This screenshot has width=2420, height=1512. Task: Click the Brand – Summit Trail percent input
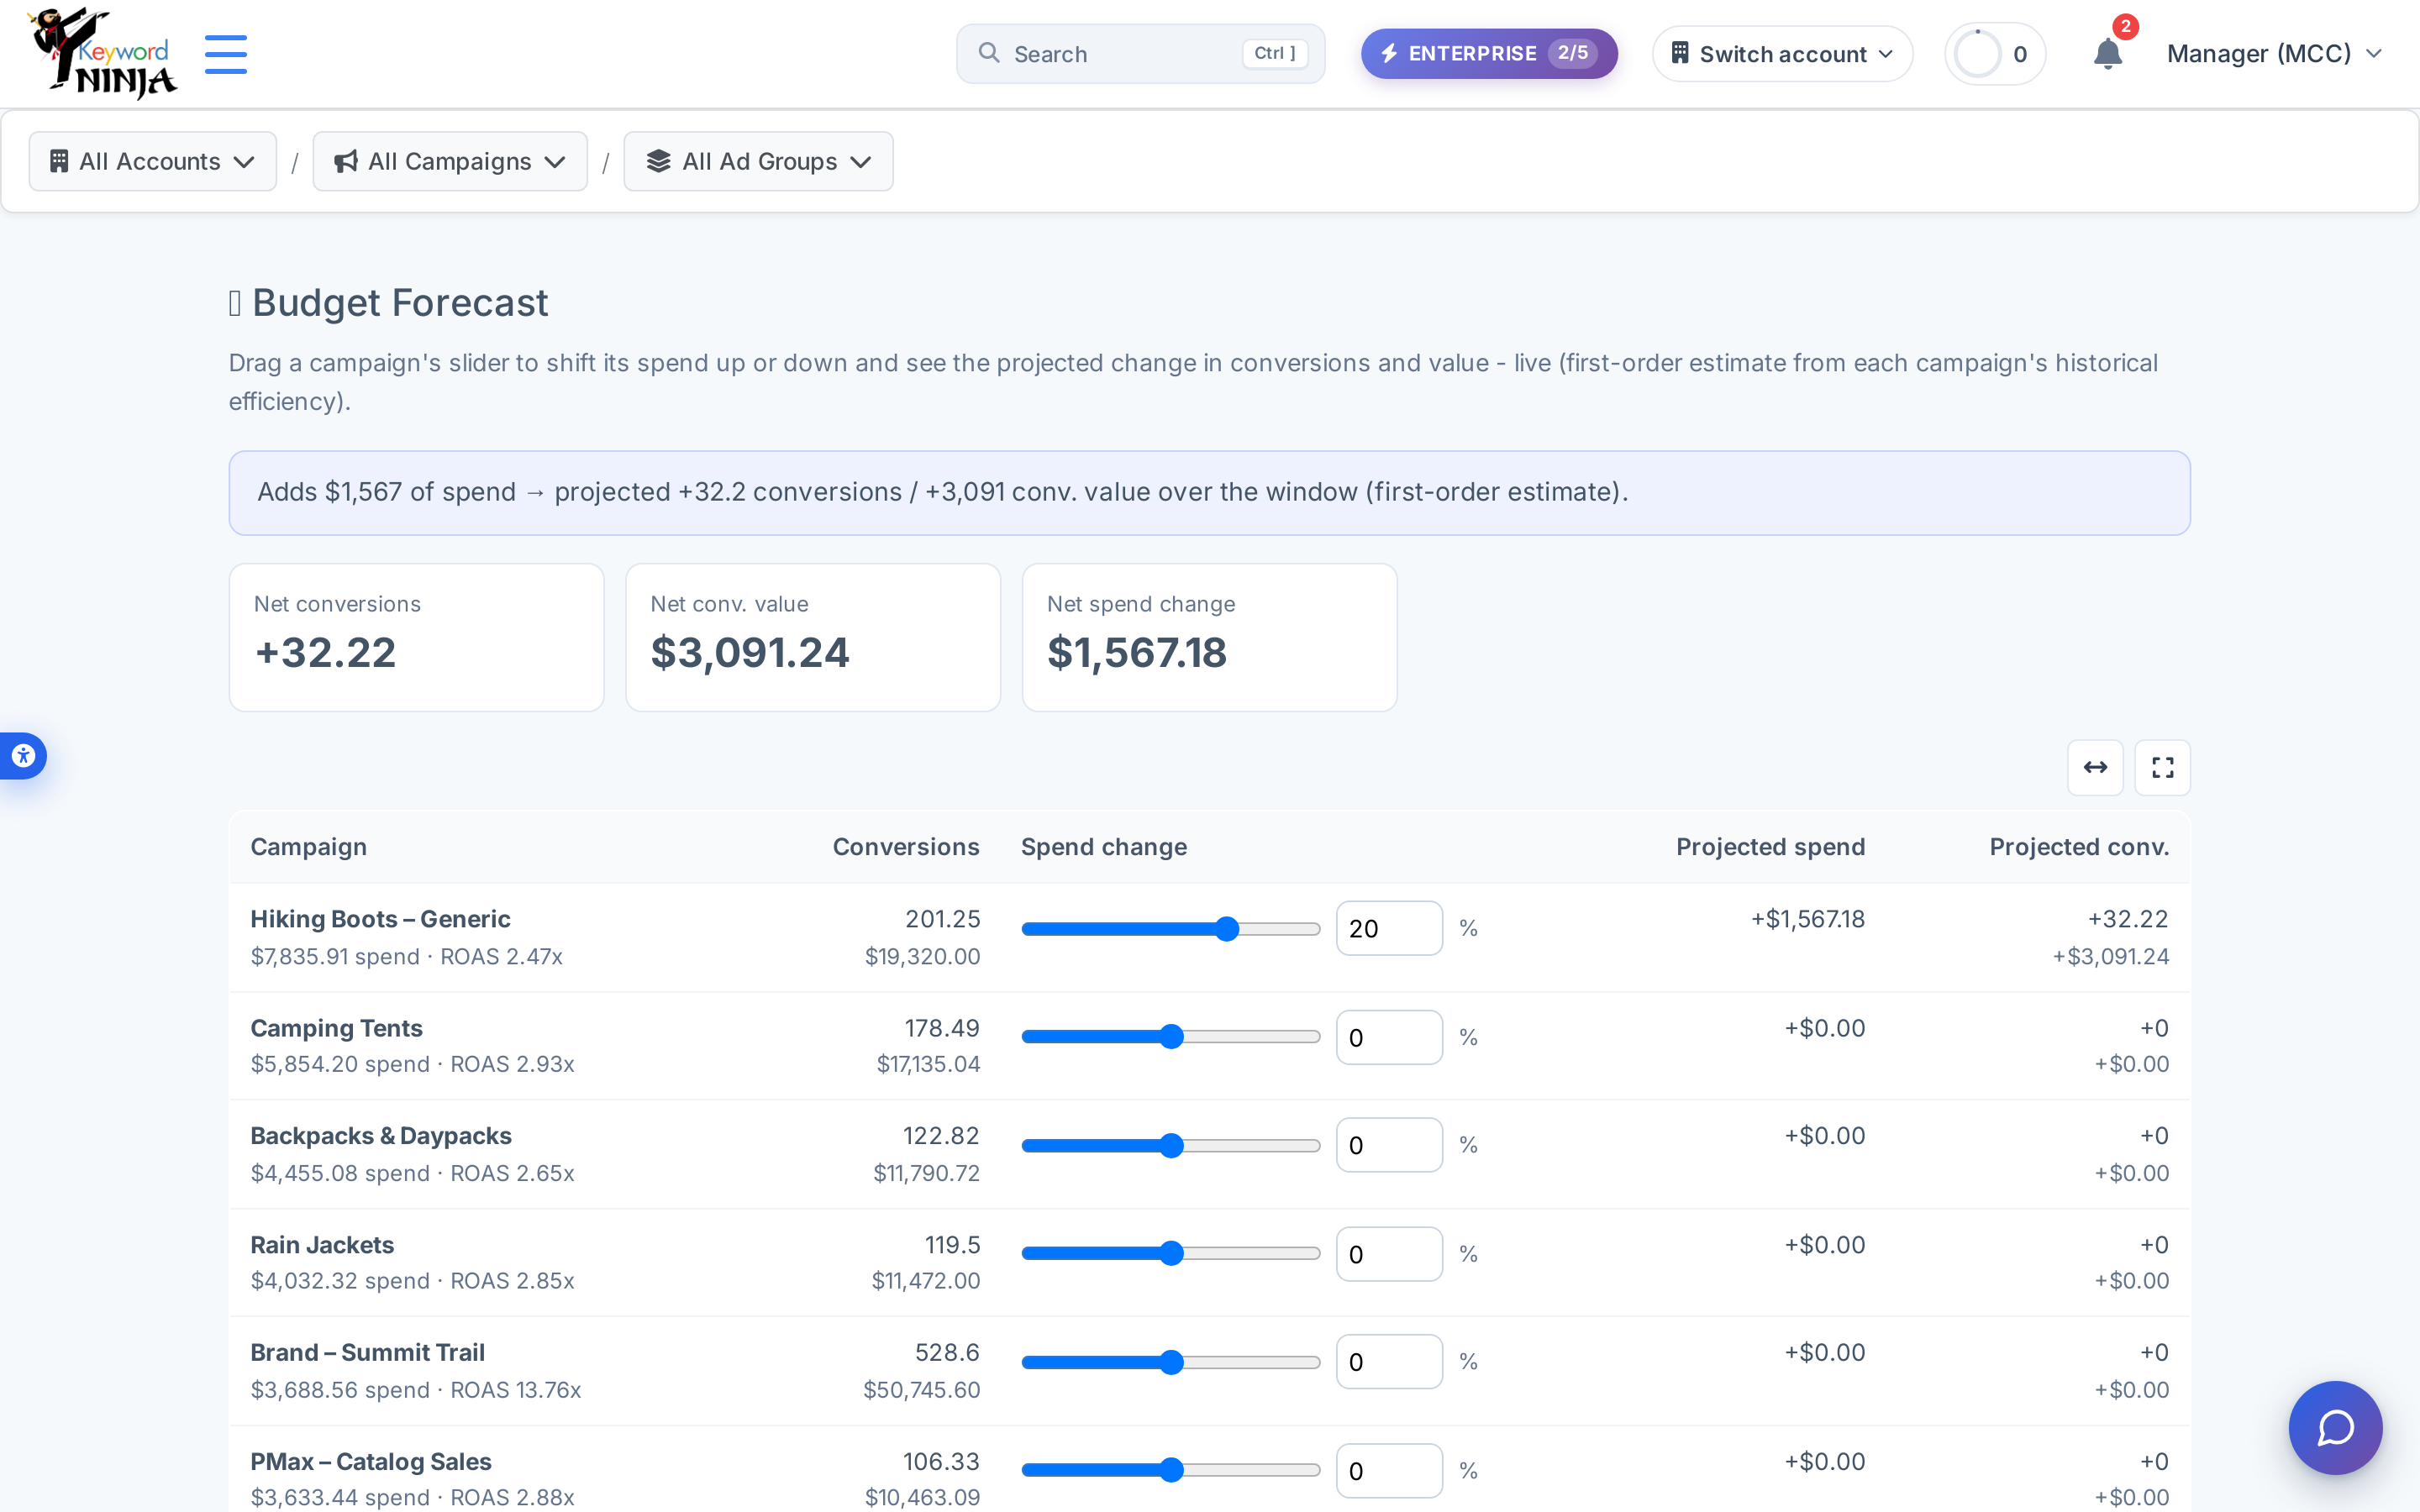1389,1362
